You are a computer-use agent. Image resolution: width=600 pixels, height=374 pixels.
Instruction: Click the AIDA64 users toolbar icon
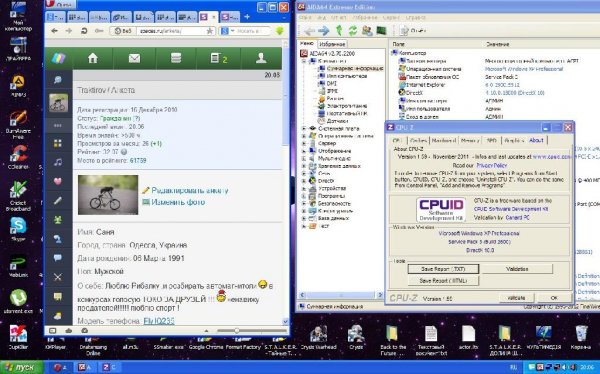coord(367,31)
